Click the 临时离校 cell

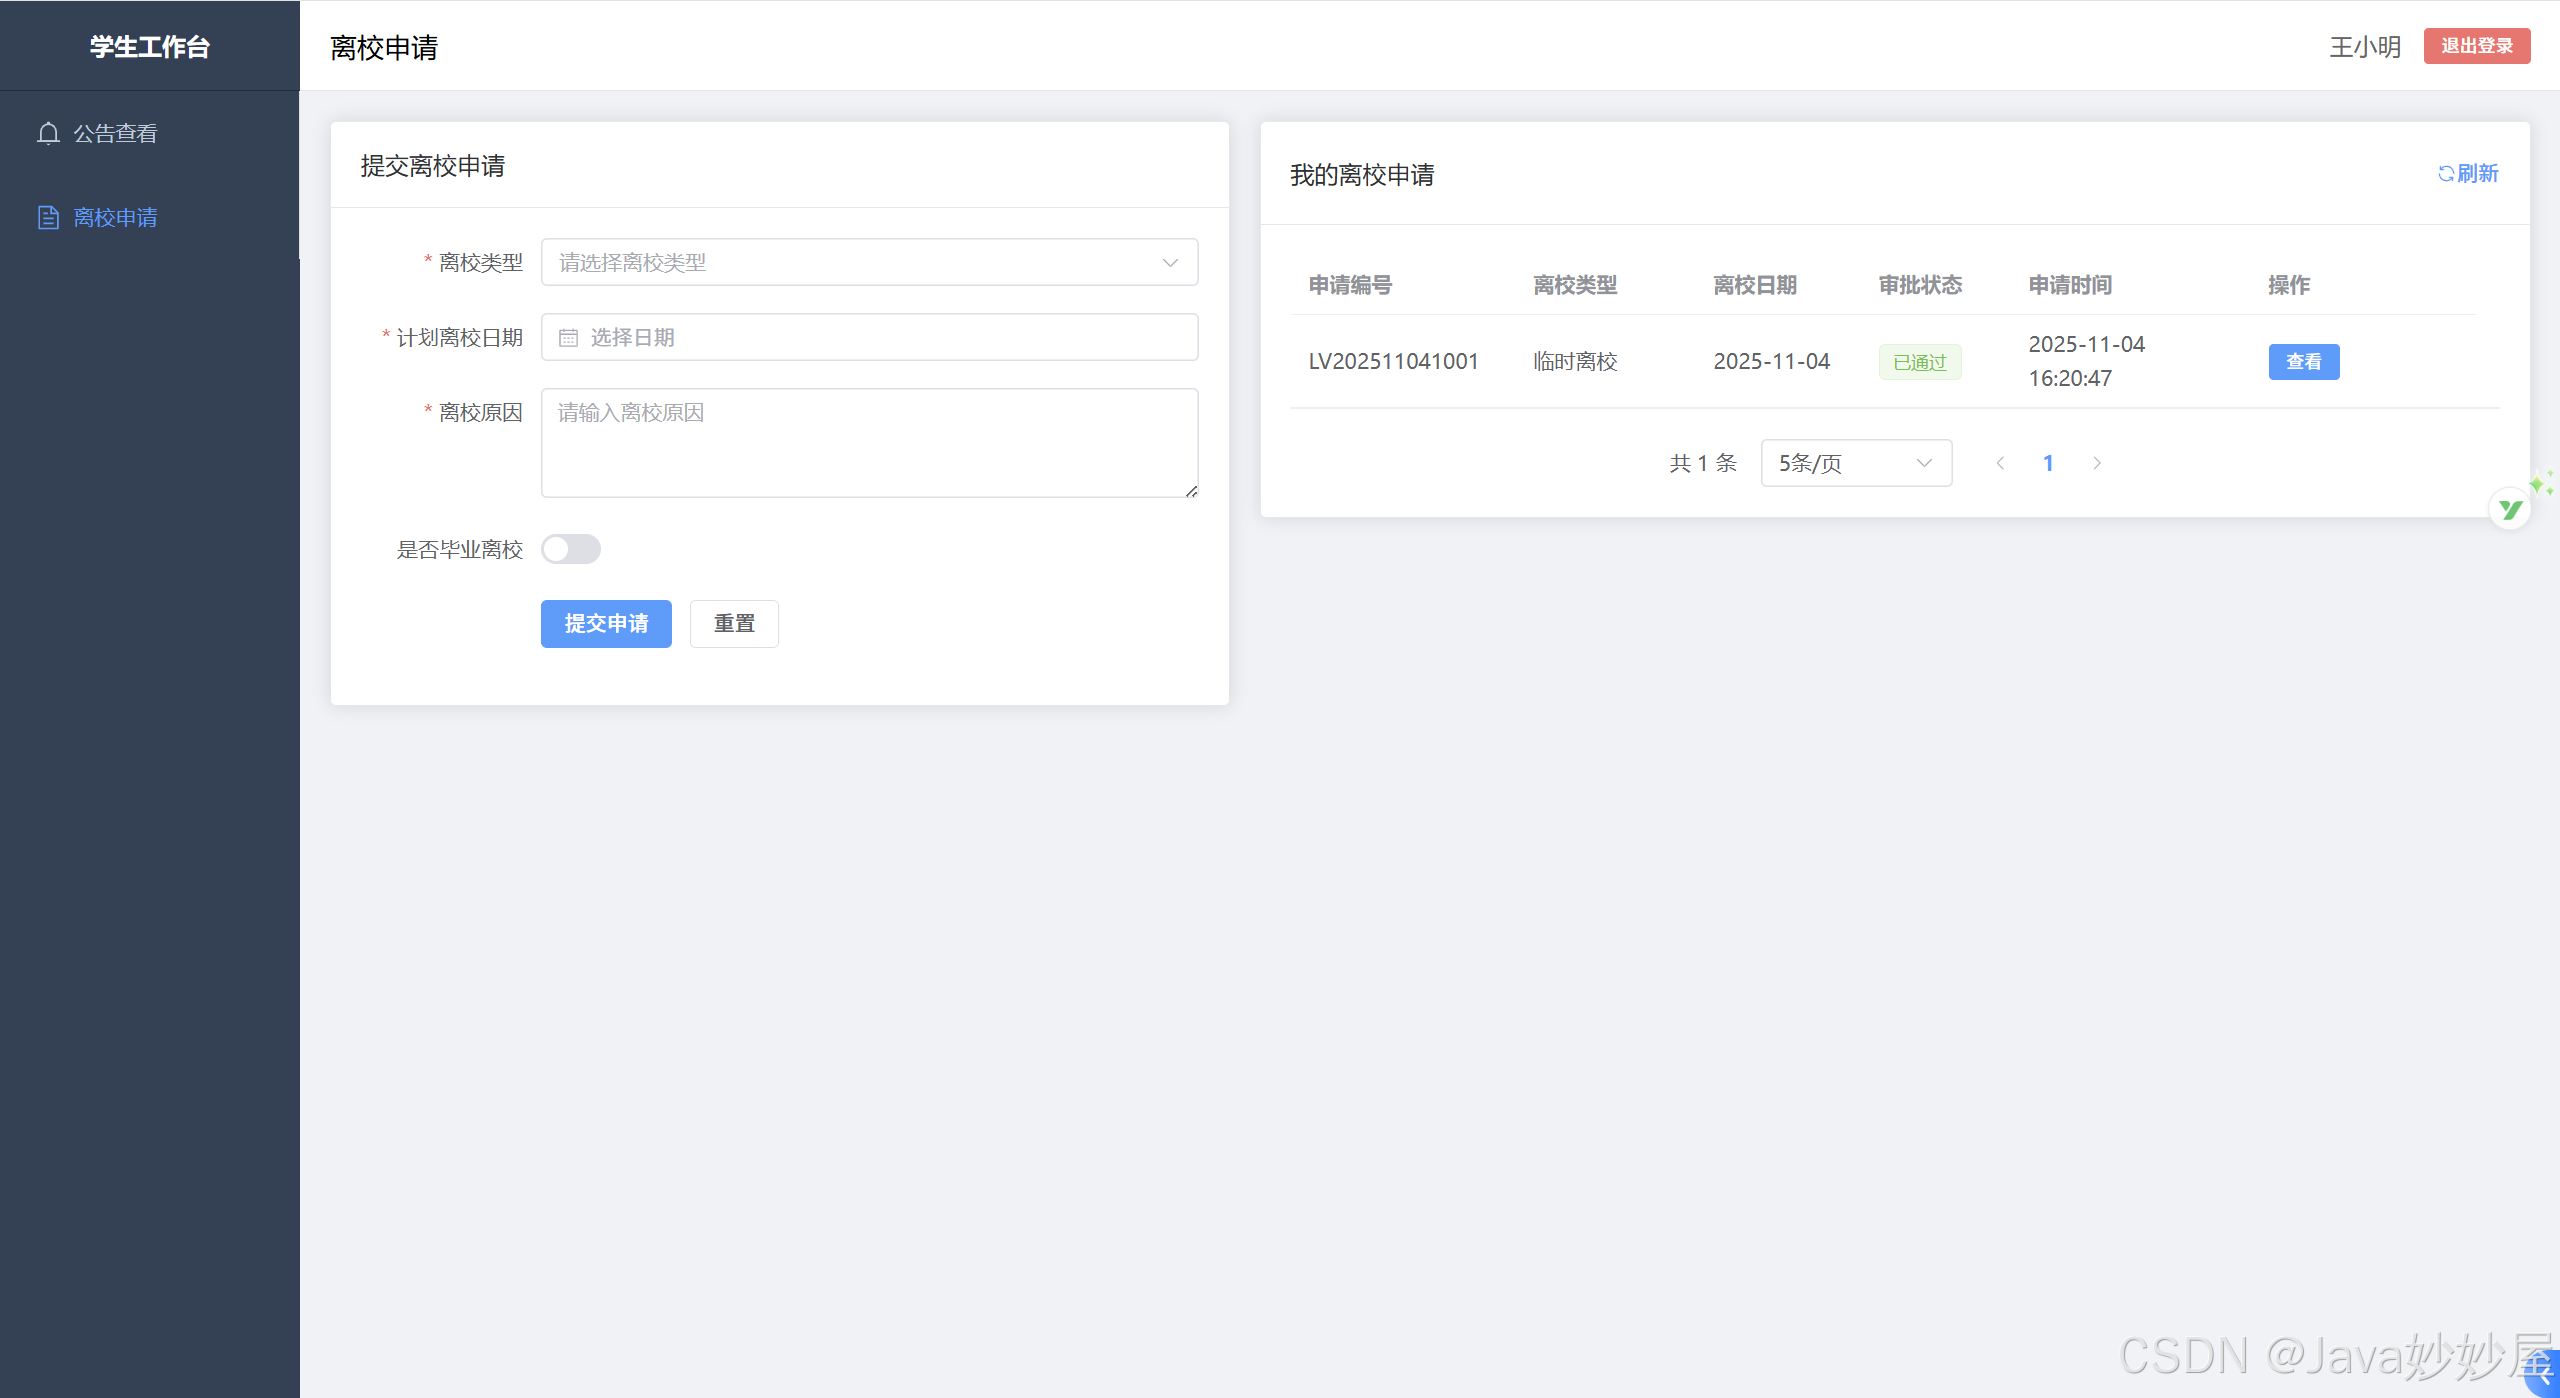tap(1575, 361)
